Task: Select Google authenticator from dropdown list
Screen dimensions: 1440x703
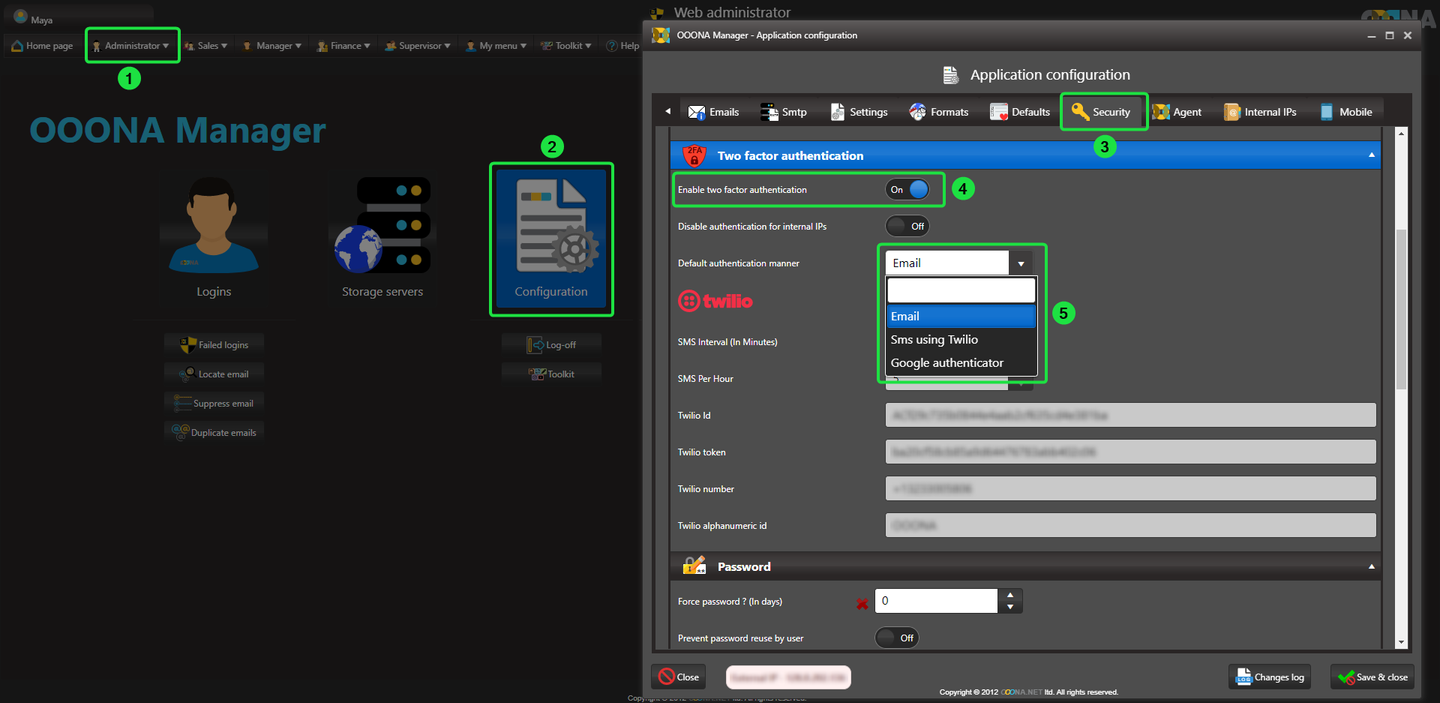Action: point(947,363)
